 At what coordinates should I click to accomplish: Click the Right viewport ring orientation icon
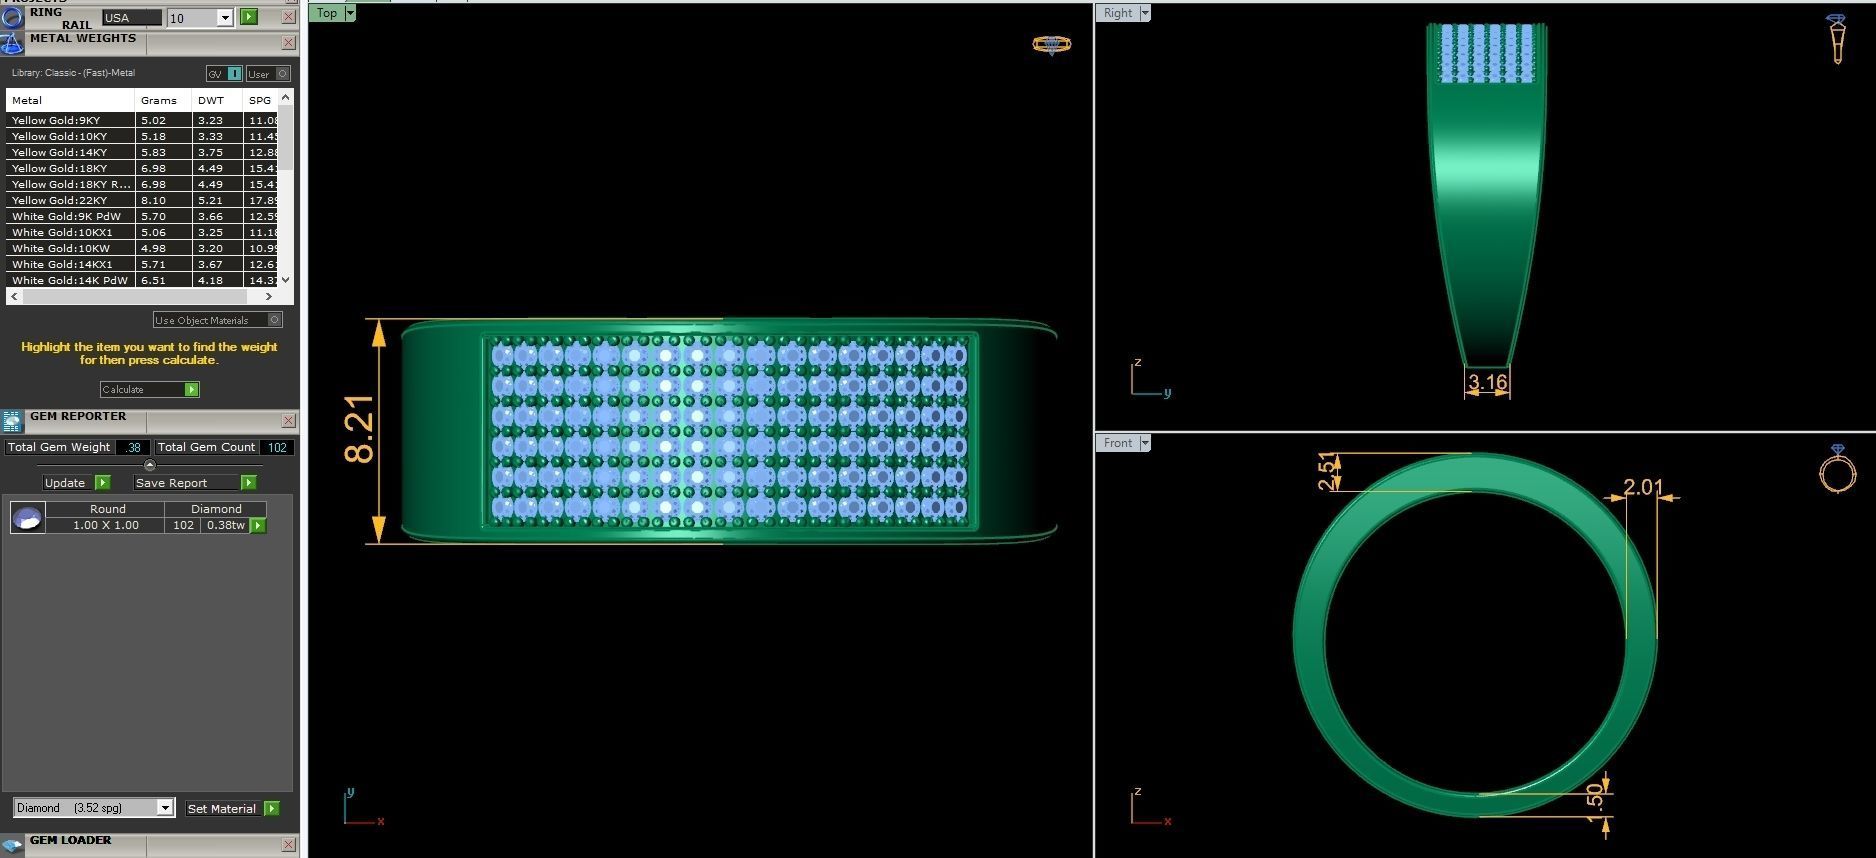pyautogui.click(x=1836, y=39)
